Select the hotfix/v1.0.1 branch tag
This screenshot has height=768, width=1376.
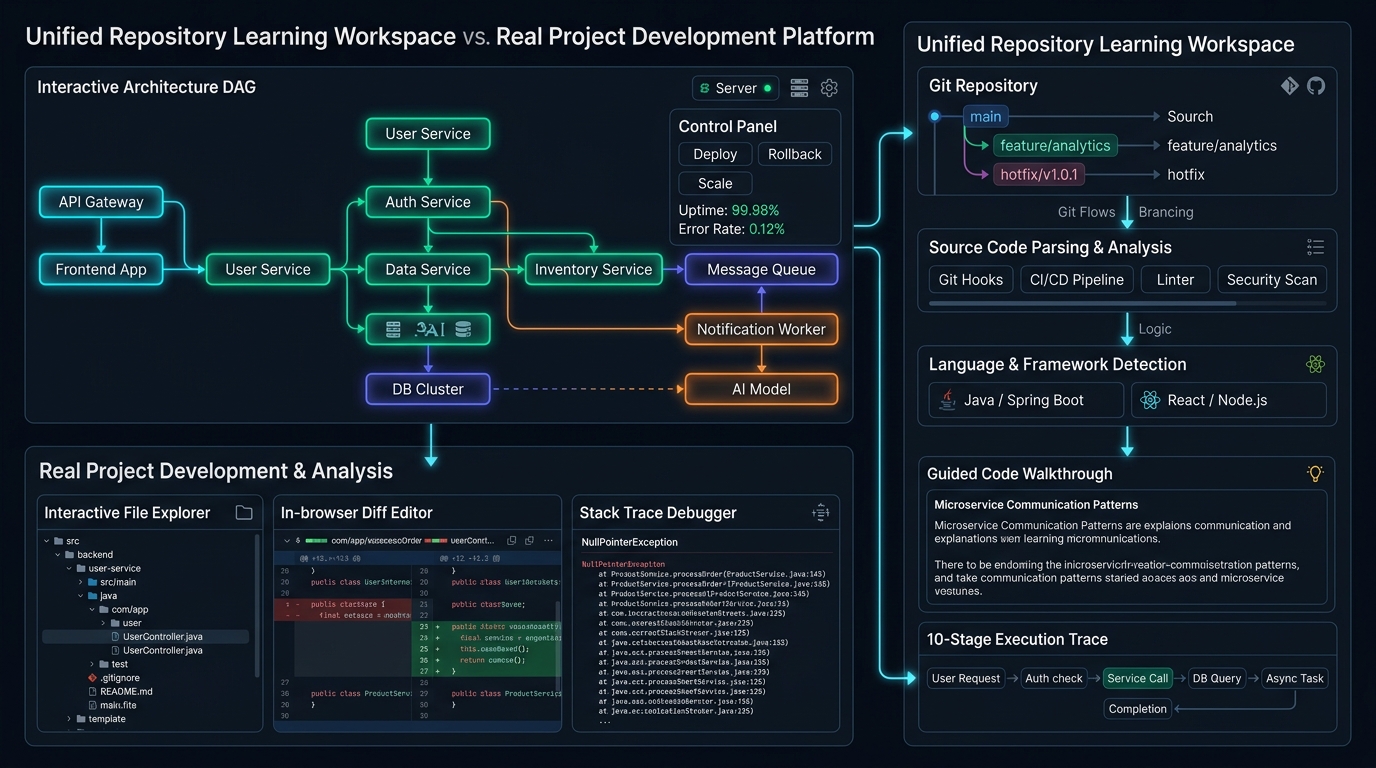tap(1039, 174)
